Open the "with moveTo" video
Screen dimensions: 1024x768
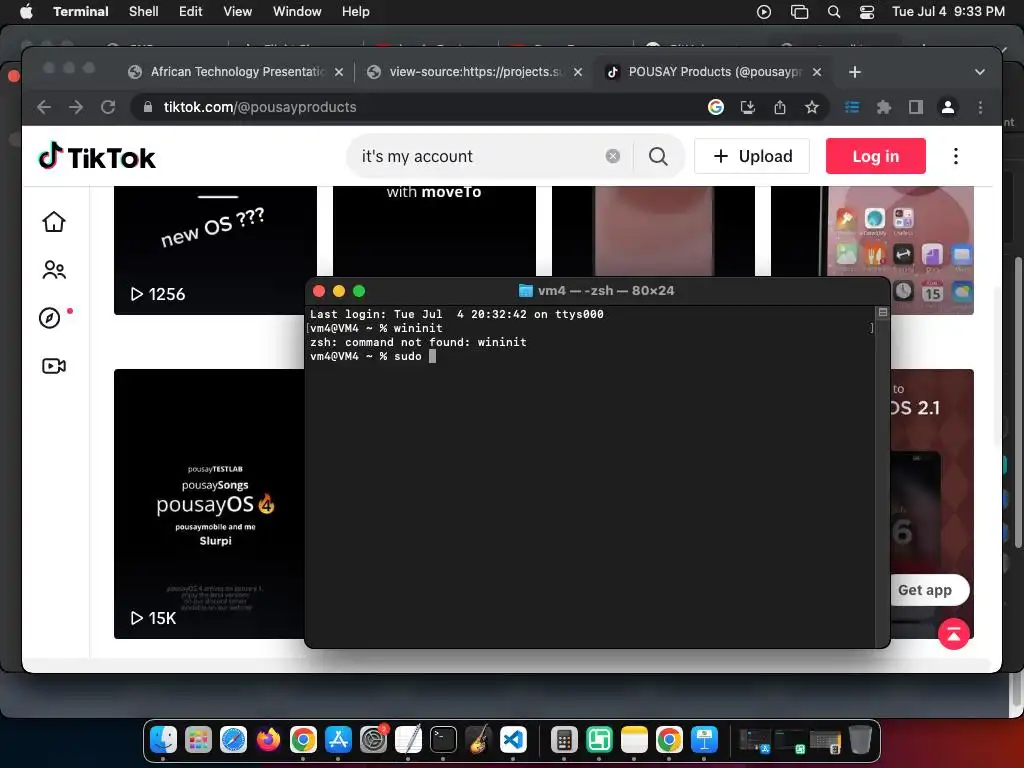[x=434, y=231]
